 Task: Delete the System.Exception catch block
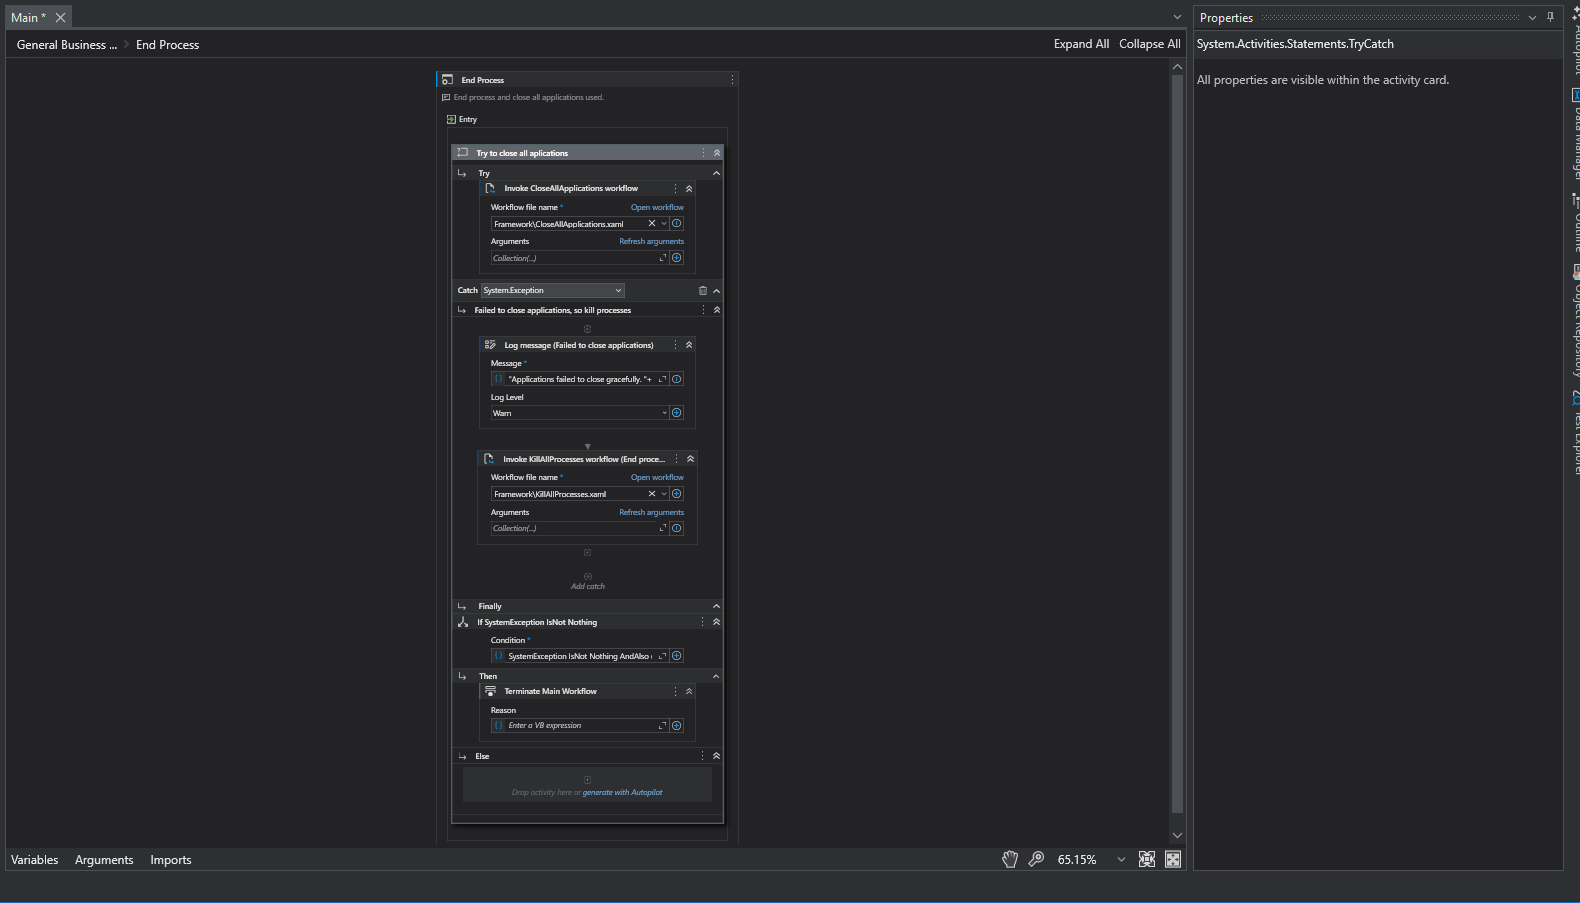click(x=702, y=291)
